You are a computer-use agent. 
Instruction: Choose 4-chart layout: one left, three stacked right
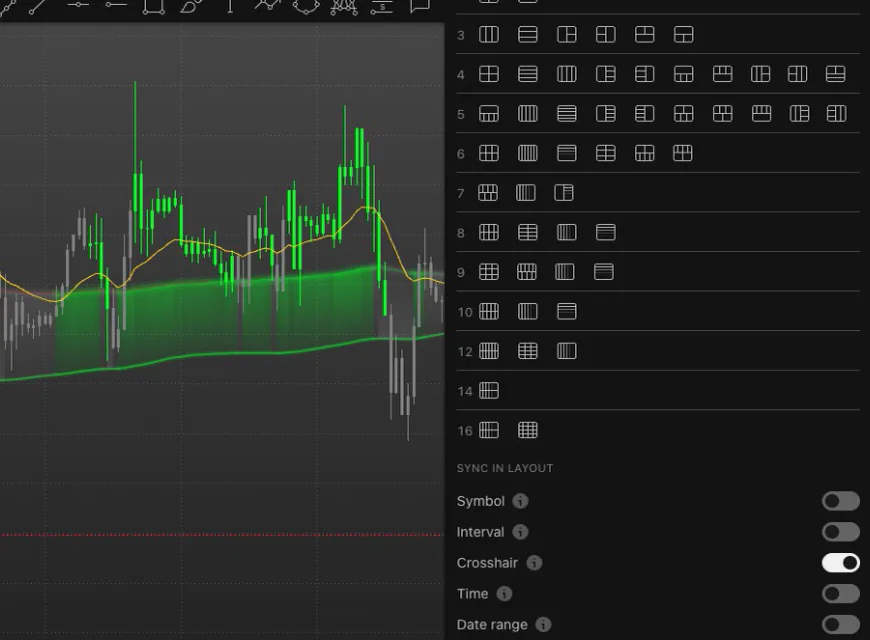click(605, 74)
